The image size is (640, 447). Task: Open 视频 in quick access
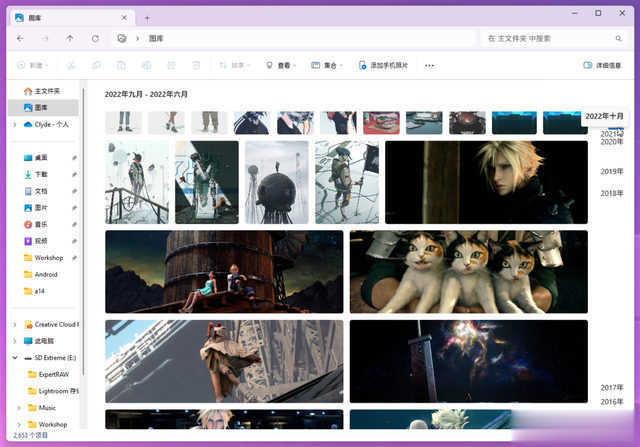pyautogui.click(x=43, y=241)
